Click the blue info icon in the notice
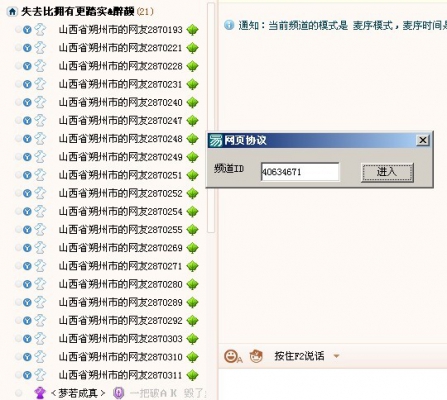447x400 pixels. click(229, 25)
